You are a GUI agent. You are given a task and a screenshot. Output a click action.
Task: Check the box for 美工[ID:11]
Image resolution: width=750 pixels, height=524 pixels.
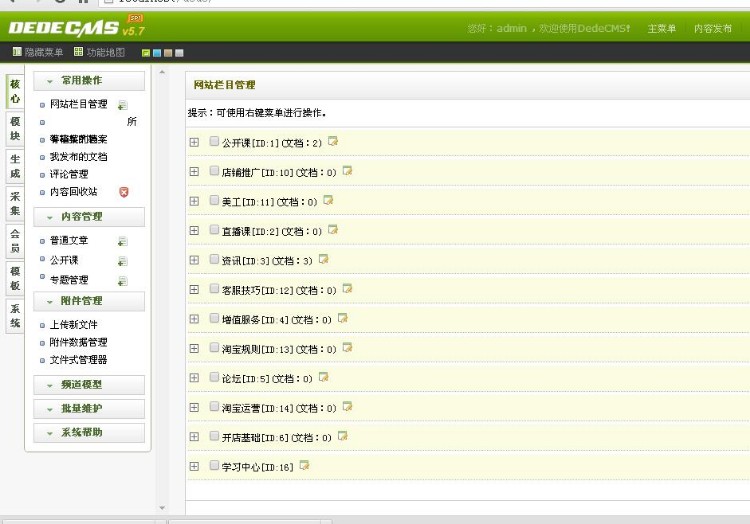[x=214, y=200]
